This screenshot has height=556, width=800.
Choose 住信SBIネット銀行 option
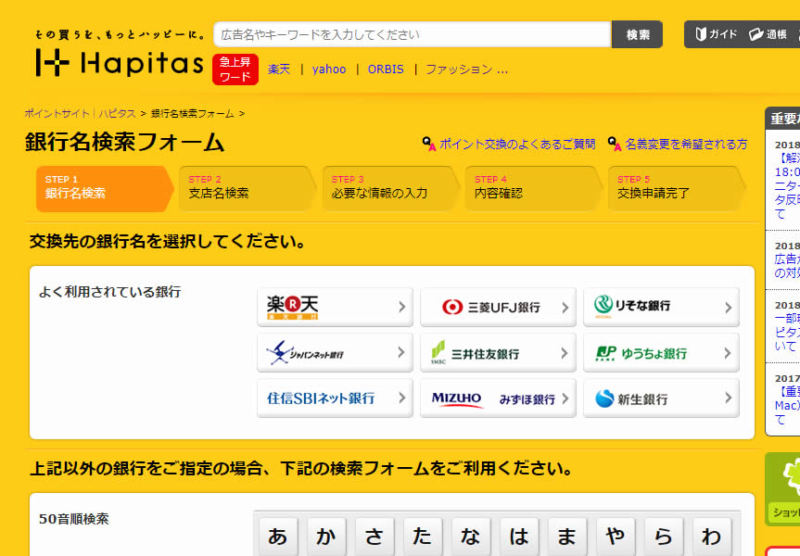334,398
